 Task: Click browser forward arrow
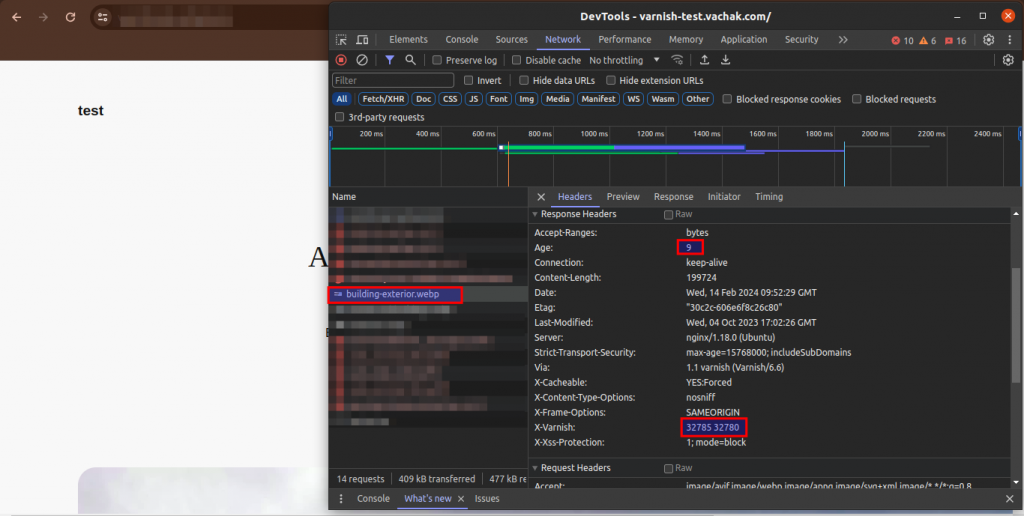(x=44, y=17)
